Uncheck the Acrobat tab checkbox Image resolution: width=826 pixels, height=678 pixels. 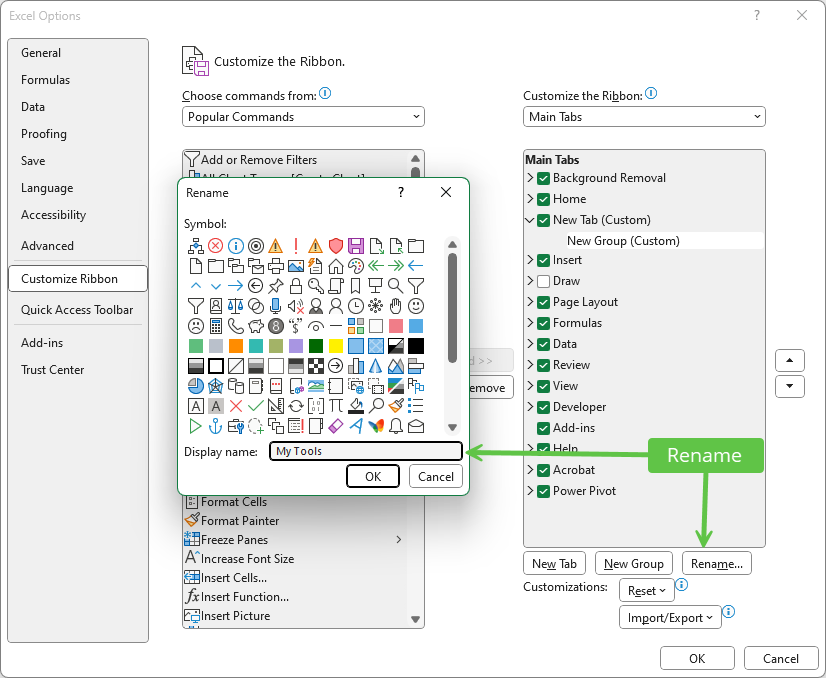point(544,470)
